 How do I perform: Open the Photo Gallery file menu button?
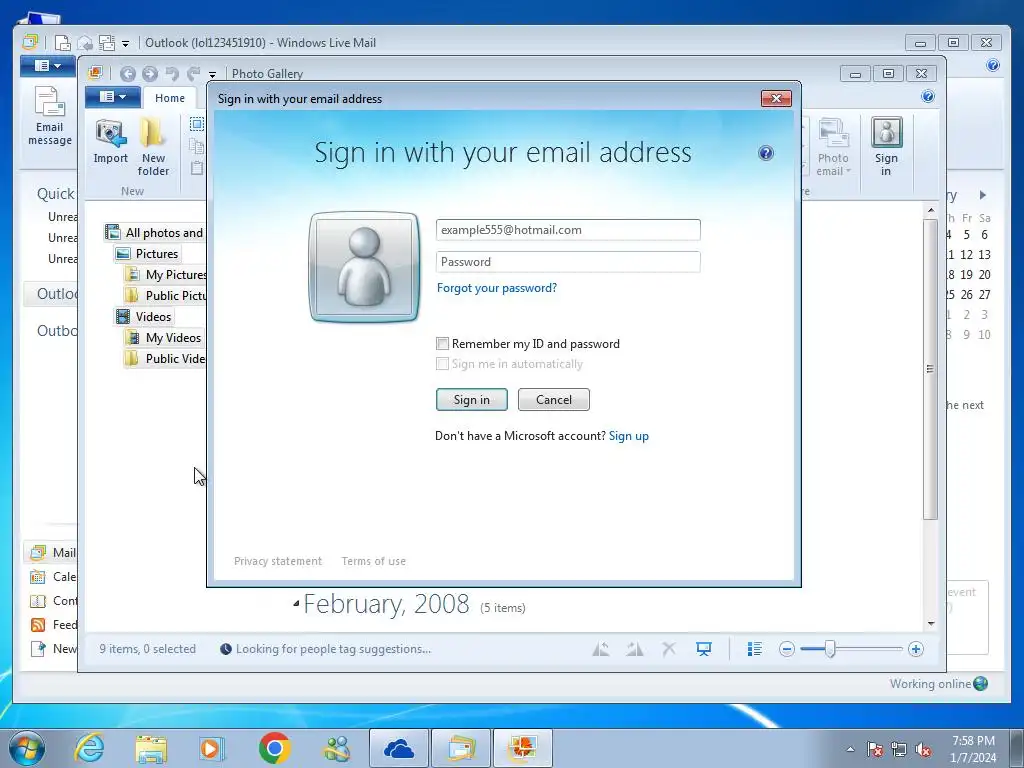click(112, 97)
